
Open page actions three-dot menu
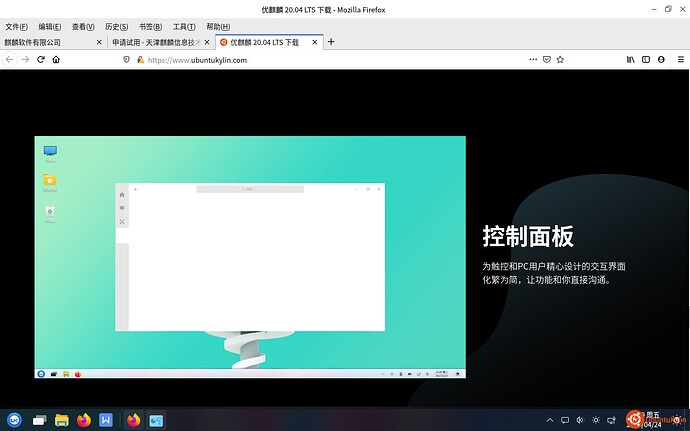click(x=533, y=59)
